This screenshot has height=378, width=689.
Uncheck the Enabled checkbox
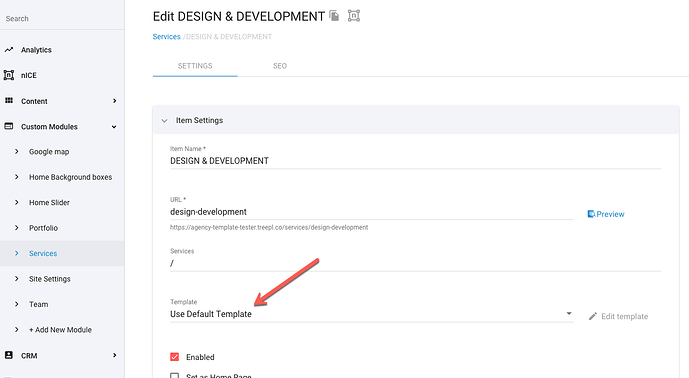[x=174, y=356]
